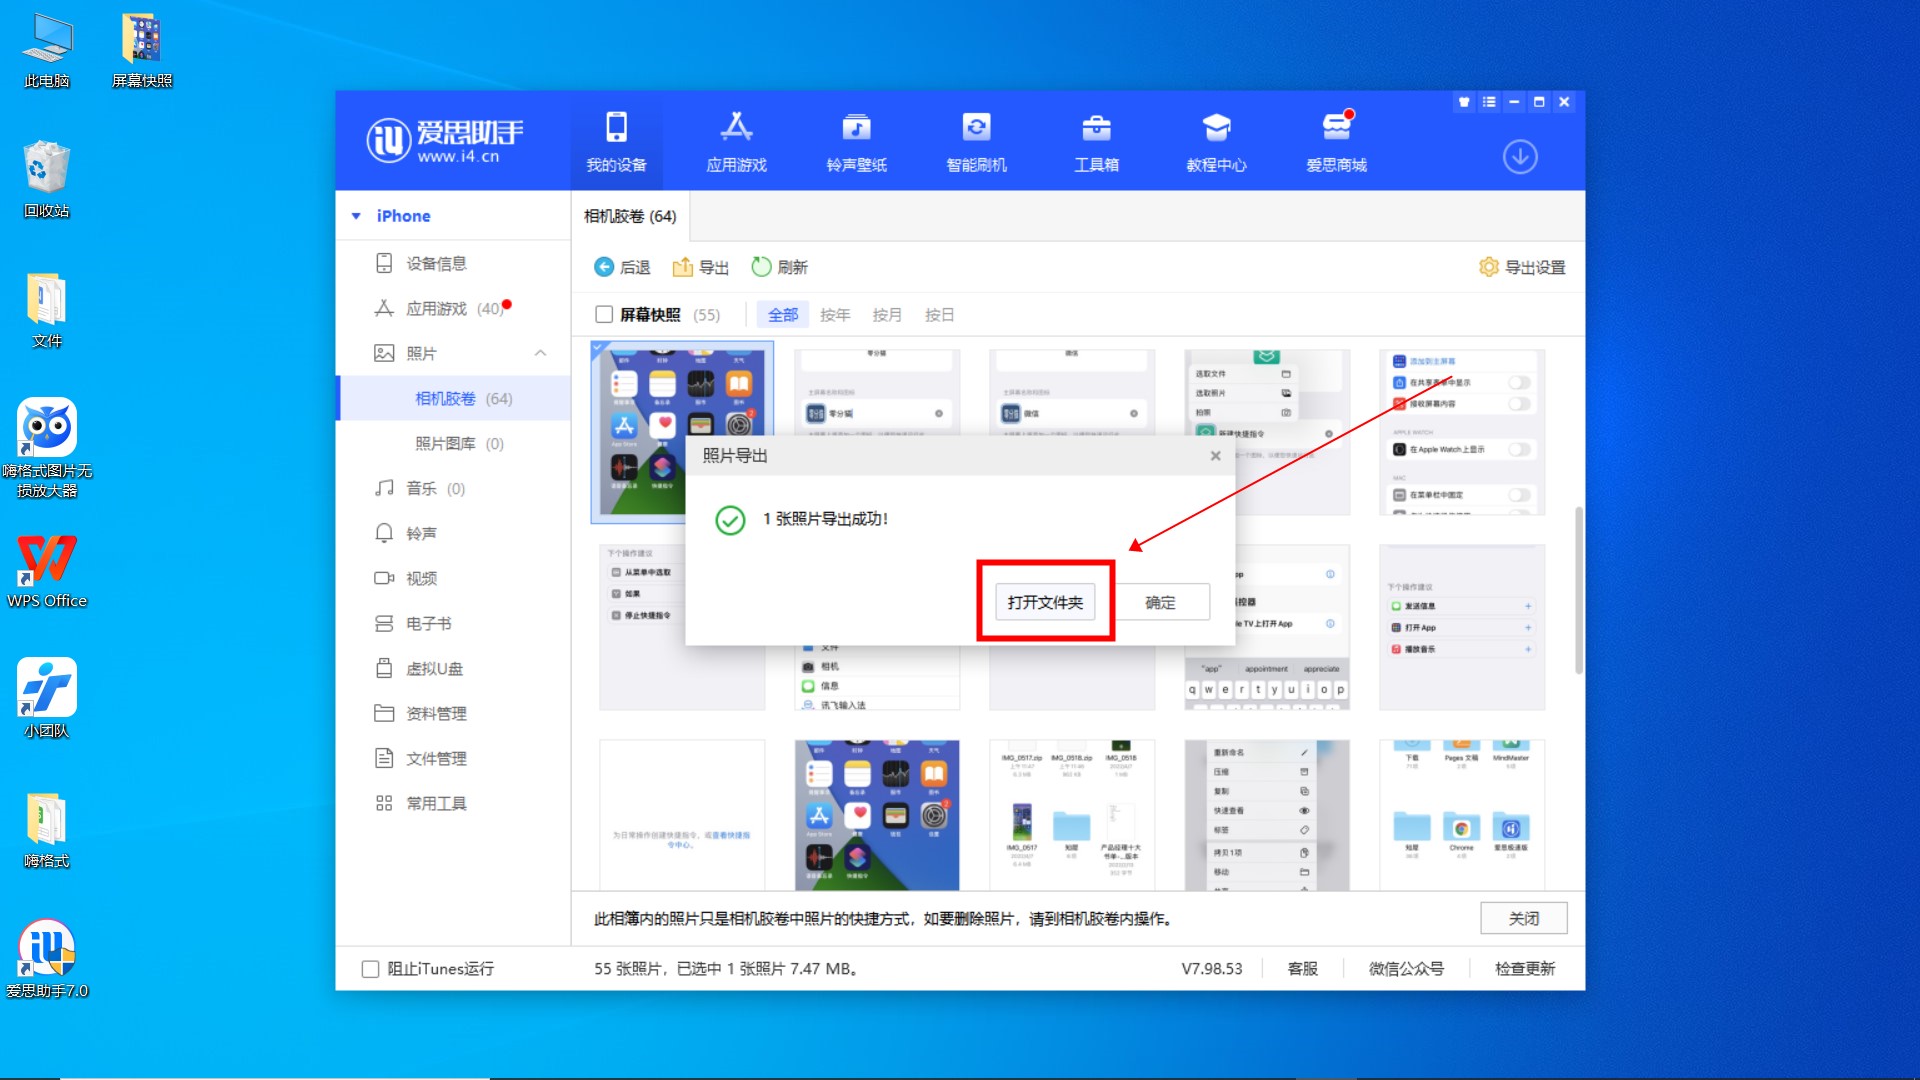Screen dimensions: 1920x1080
Task: Collapse the iPhone device tree arrow
Action: pos(356,216)
